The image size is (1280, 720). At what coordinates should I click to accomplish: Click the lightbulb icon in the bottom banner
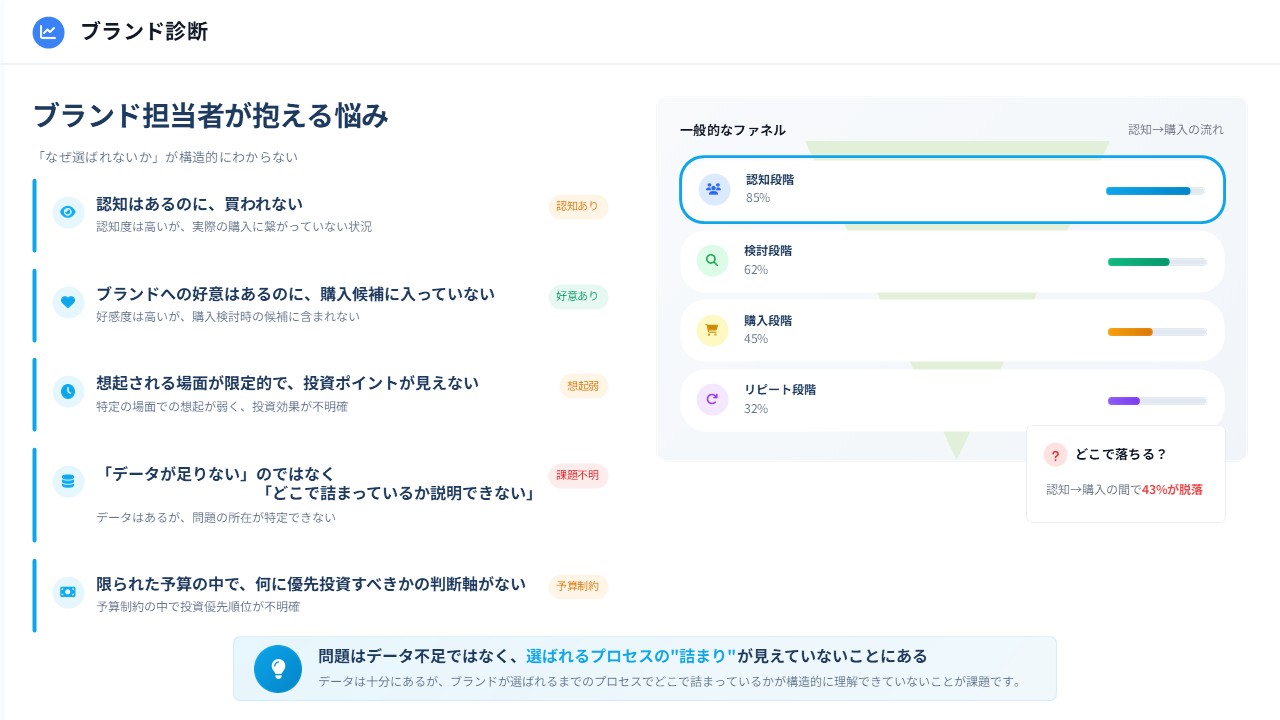pos(278,668)
